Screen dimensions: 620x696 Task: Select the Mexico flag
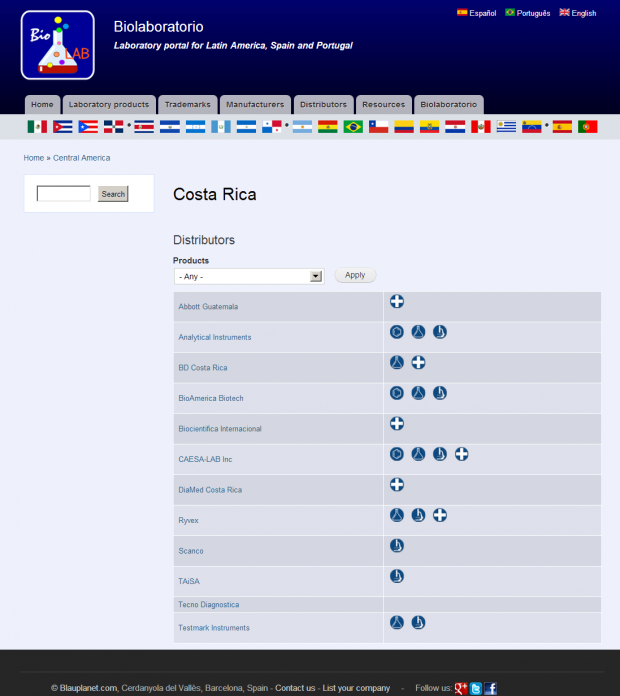click(x=37, y=127)
